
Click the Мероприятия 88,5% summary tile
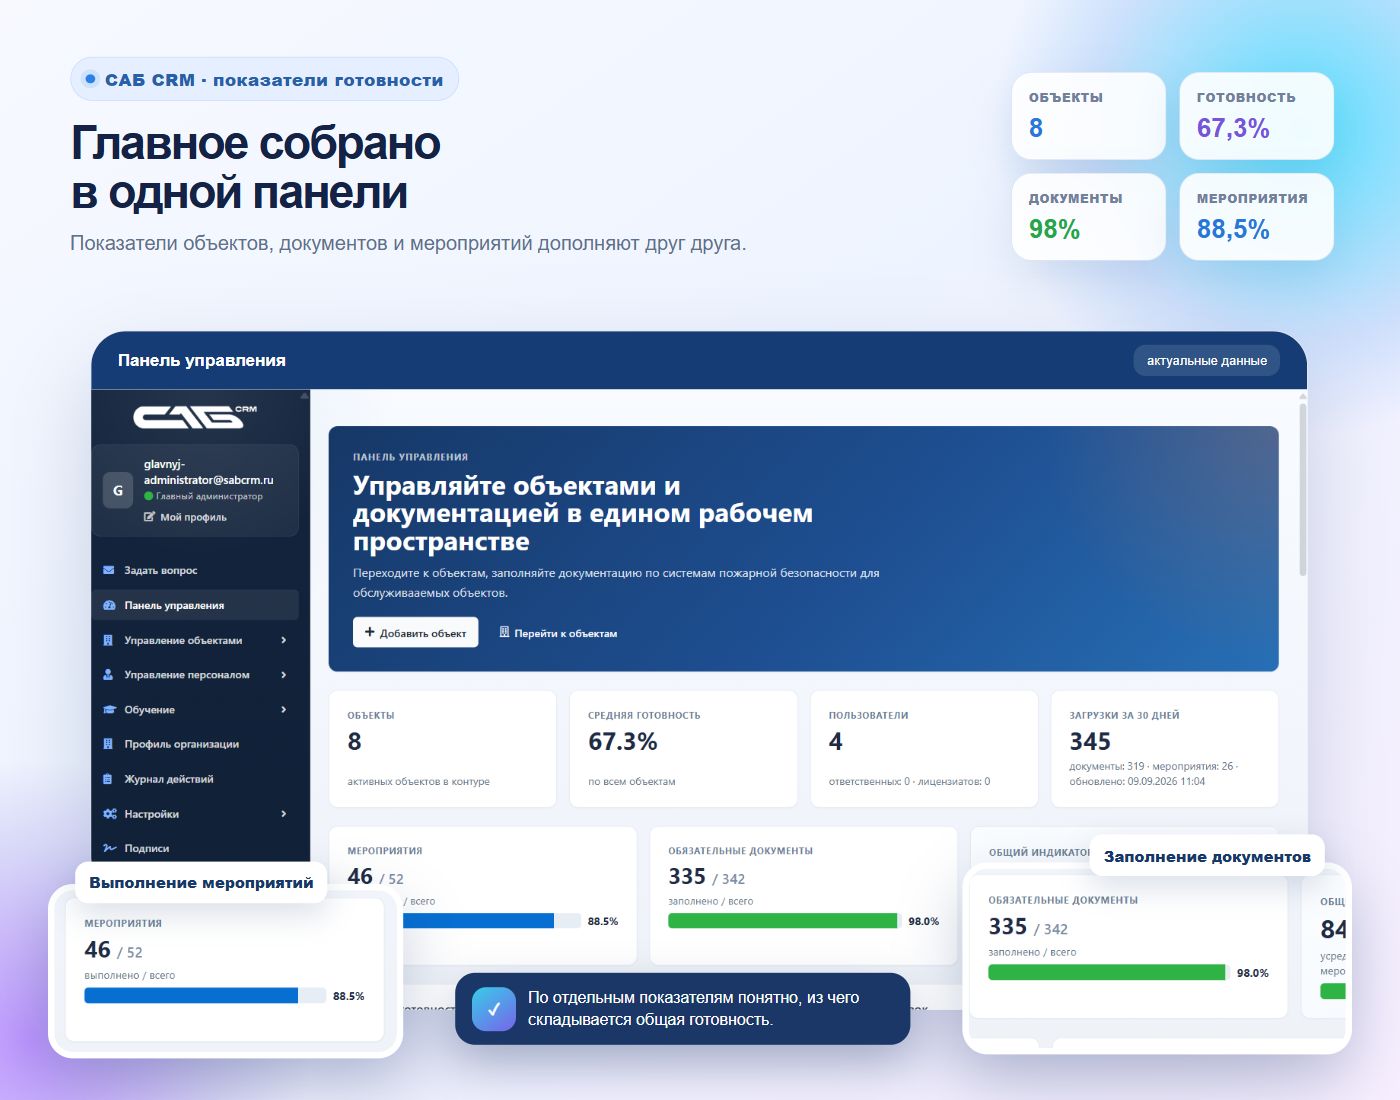point(1256,217)
